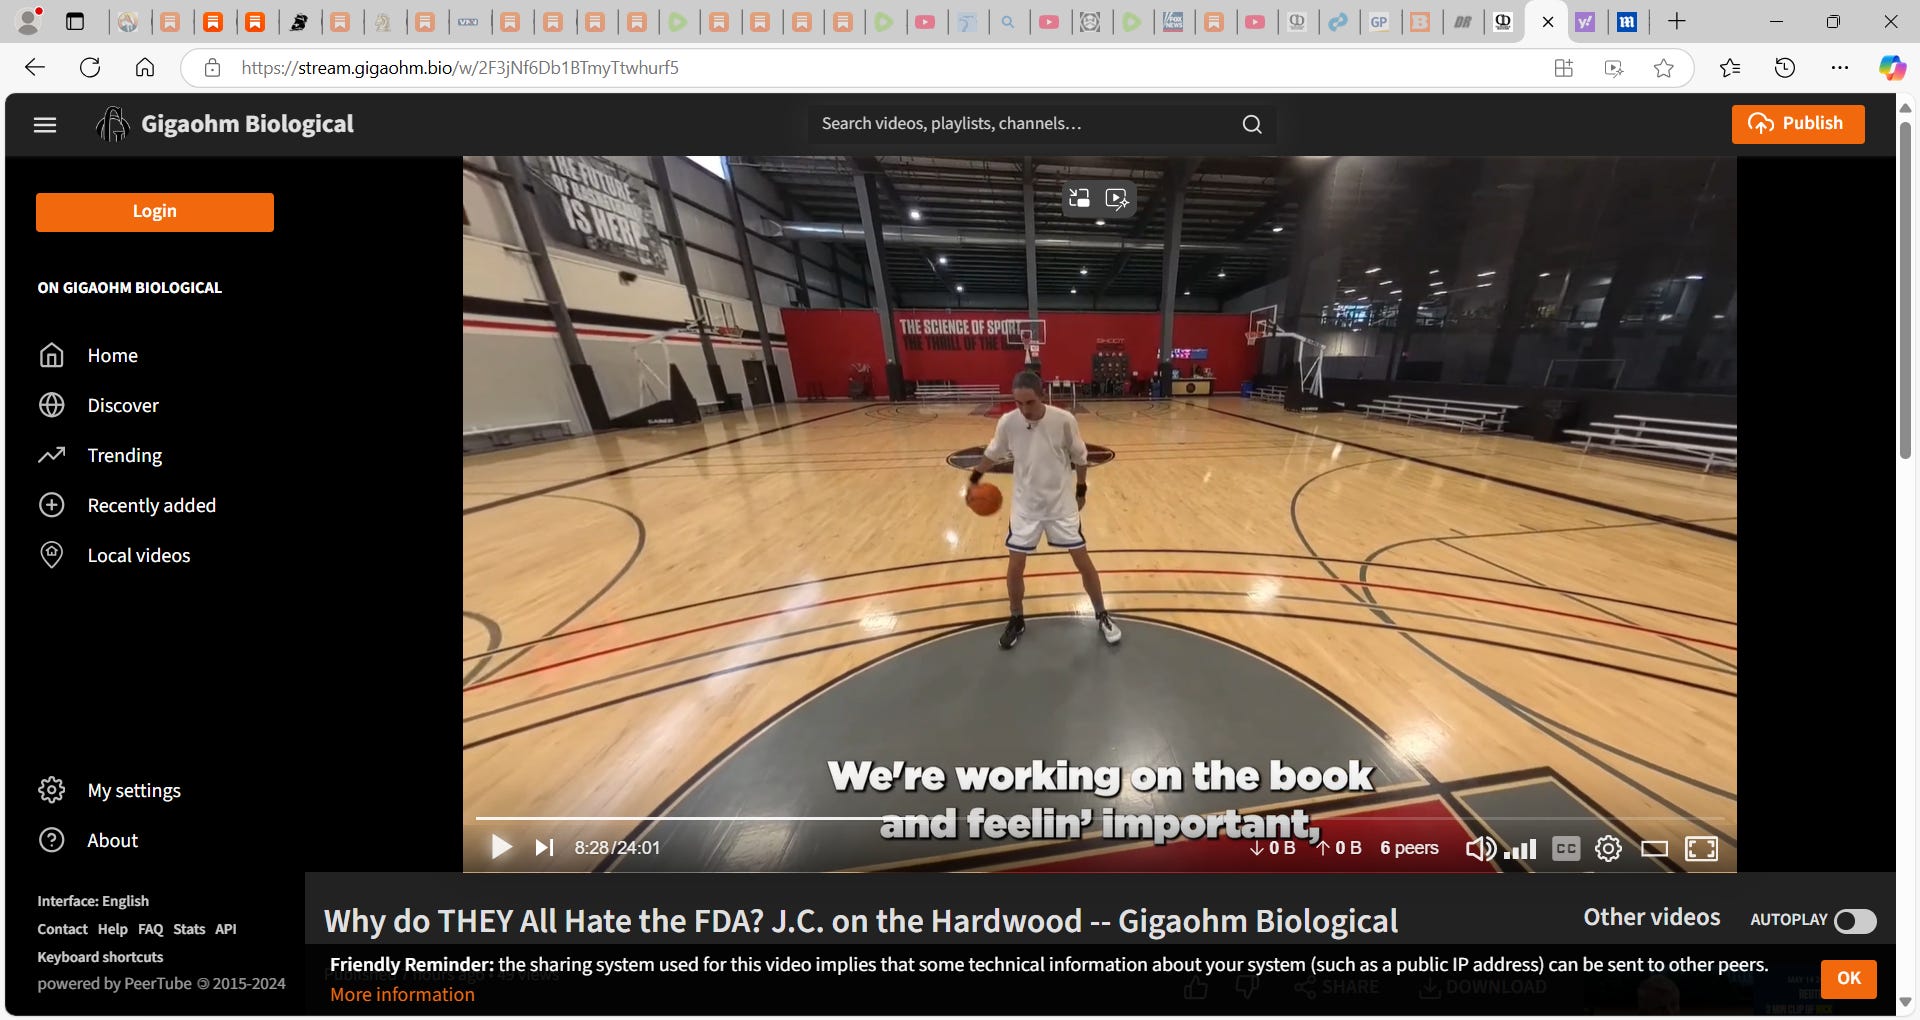Change Interface: English language
Screen dimensions: 1920x1020
tap(93, 902)
